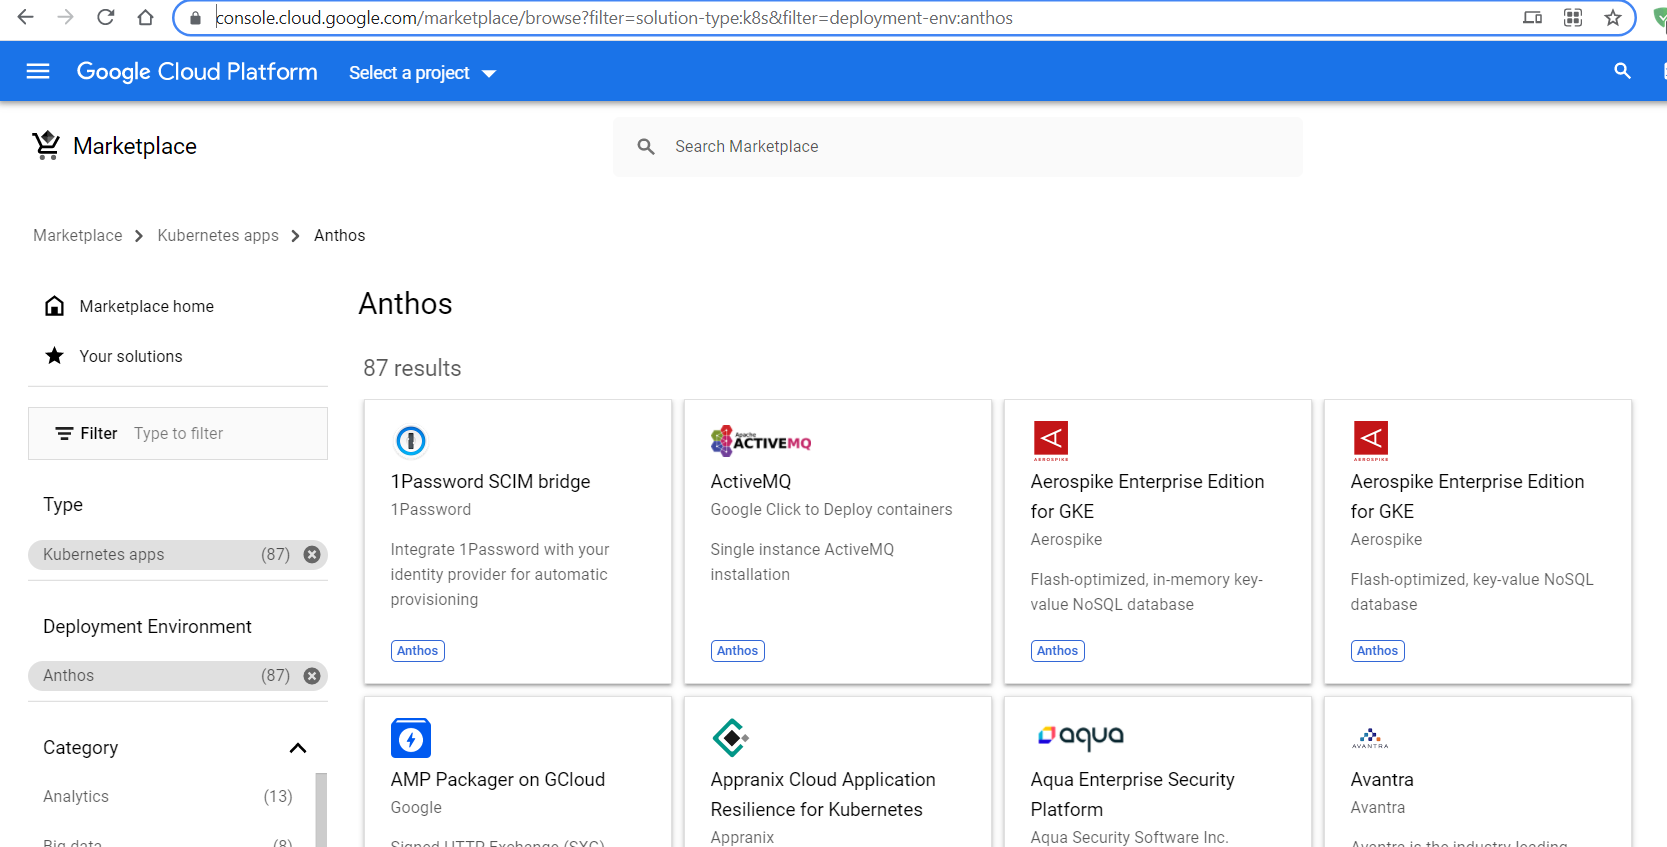Remove the Kubernetes apps filter chip
This screenshot has width=1667, height=847.
[x=312, y=554]
